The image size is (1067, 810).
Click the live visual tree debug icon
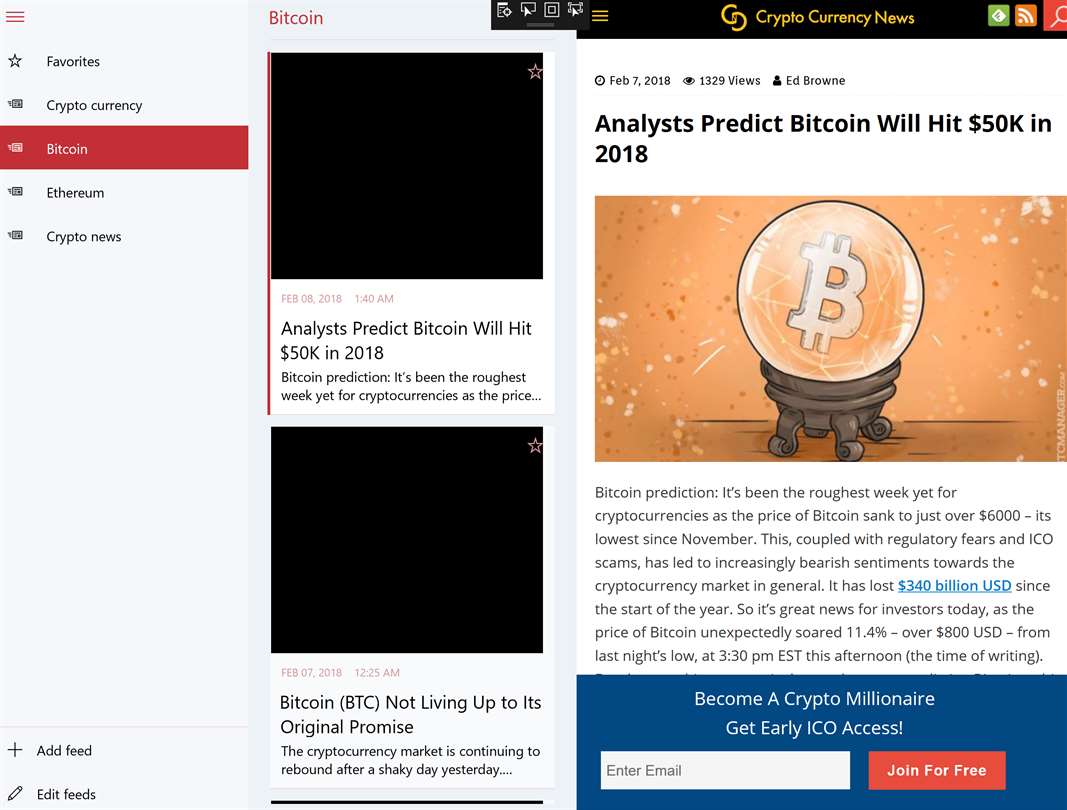pyautogui.click(x=504, y=10)
